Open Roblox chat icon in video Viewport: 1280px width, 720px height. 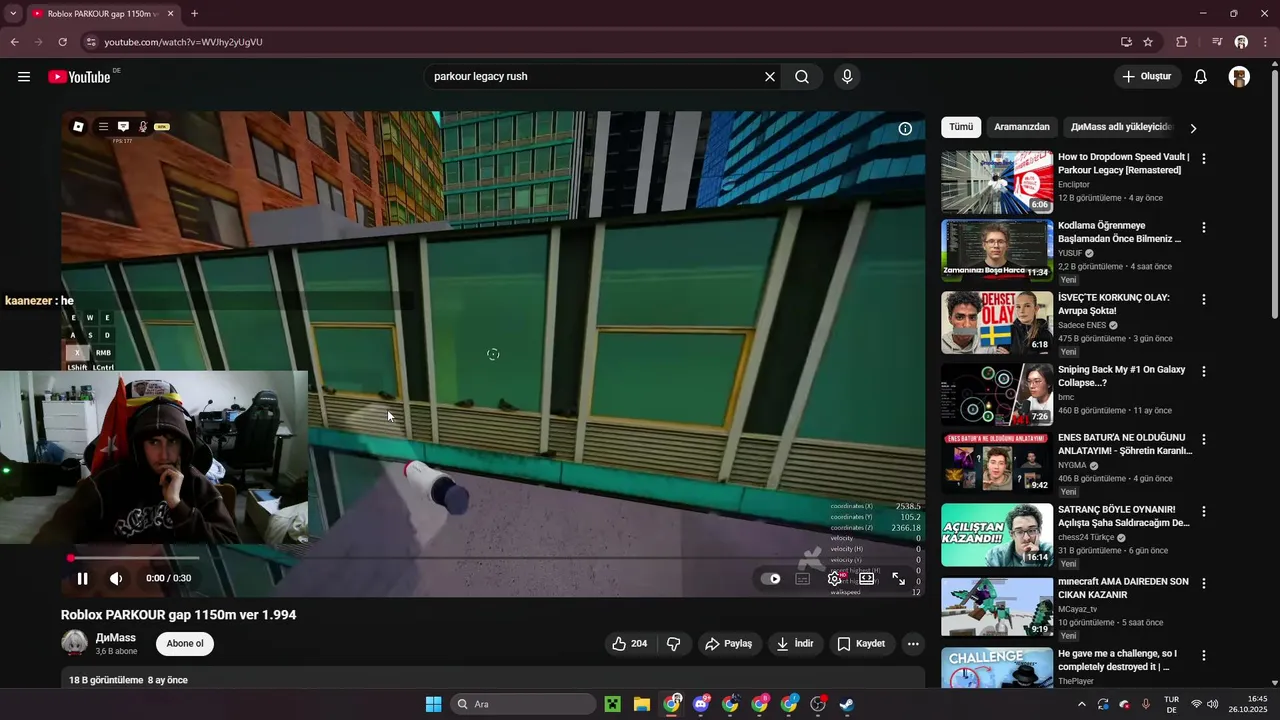[123, 127]
